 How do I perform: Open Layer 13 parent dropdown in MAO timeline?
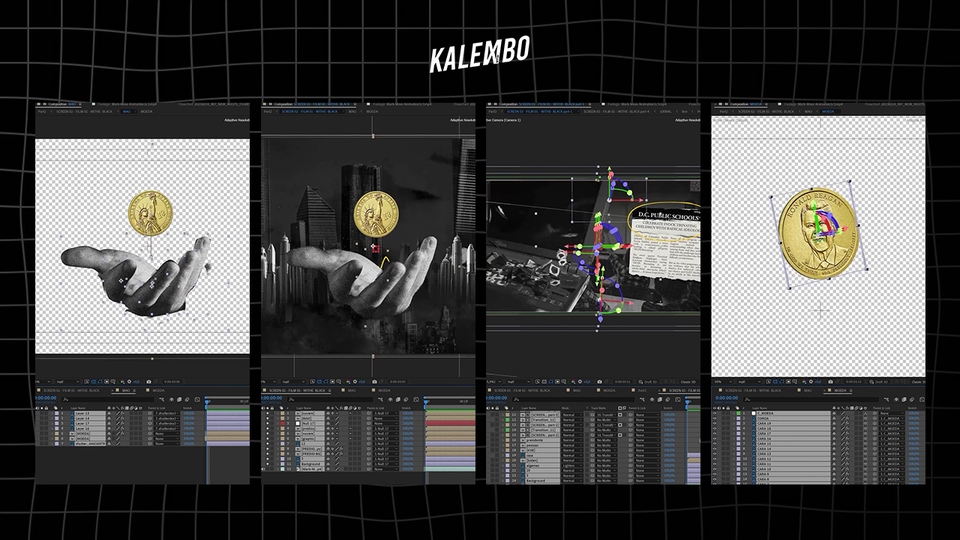pyautogui.click(x=167, y=413)
